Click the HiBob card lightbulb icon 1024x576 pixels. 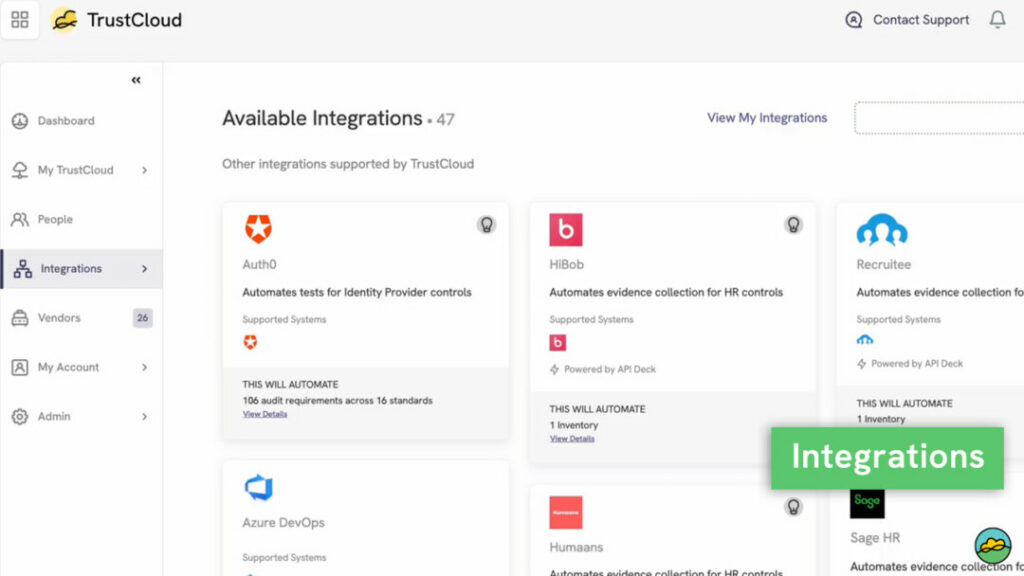(793, 225)
